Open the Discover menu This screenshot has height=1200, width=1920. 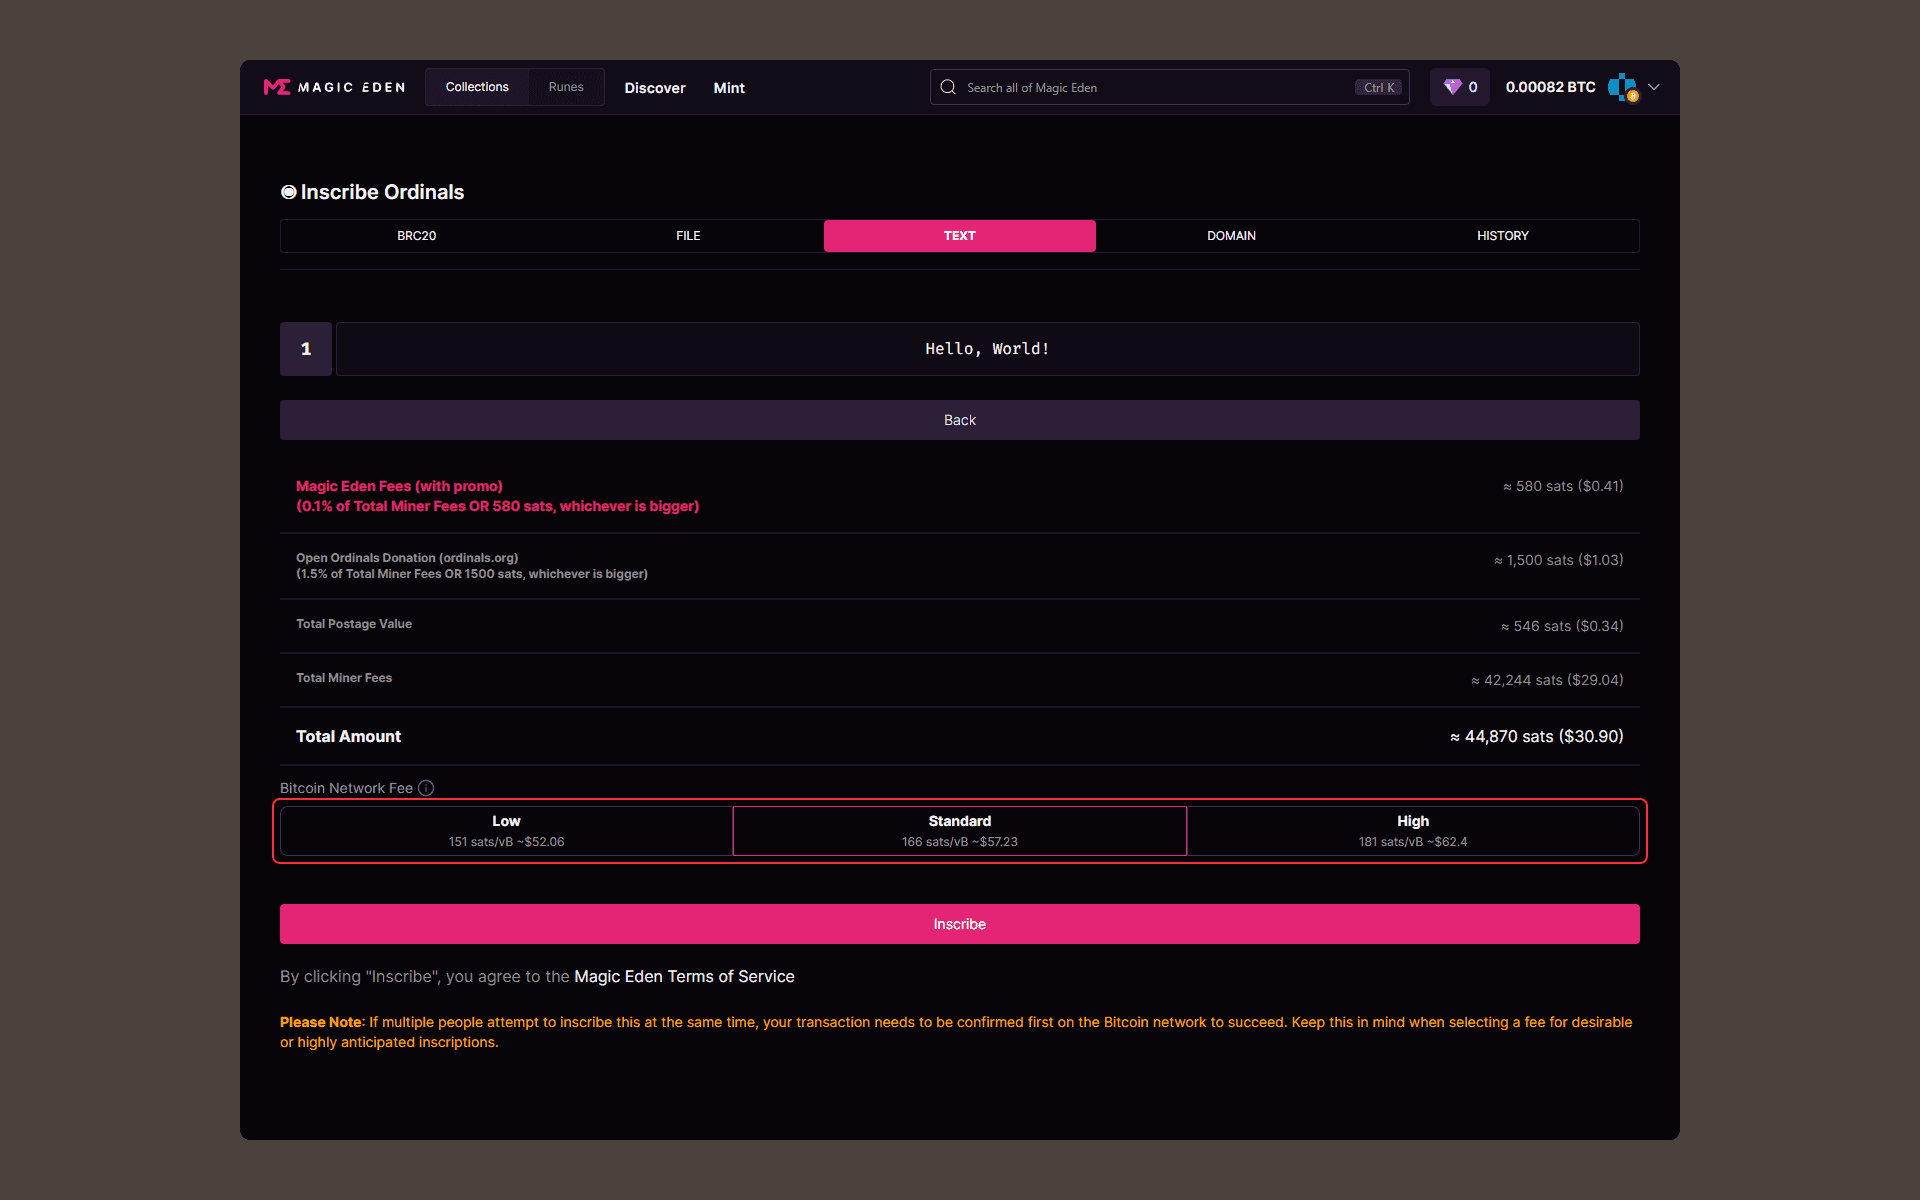click(655, 88)
